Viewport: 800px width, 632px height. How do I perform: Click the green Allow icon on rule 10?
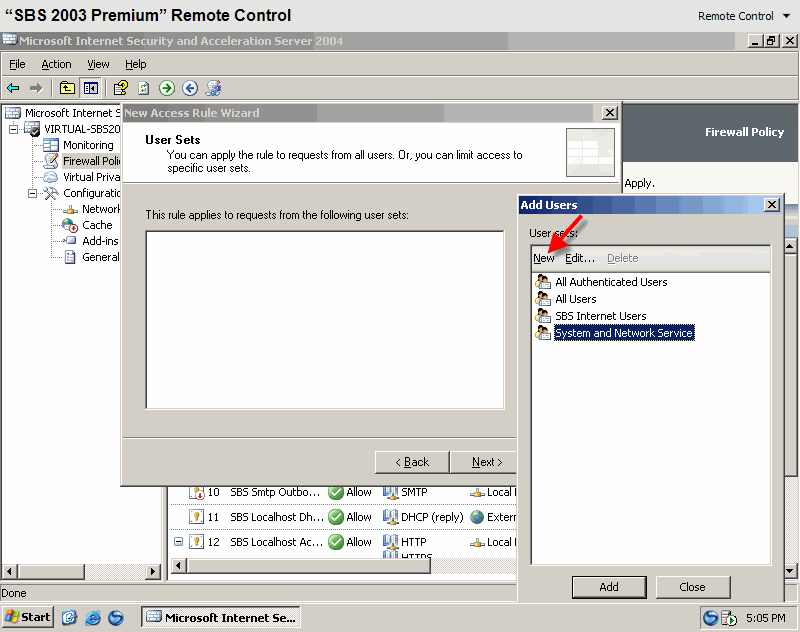click(336, 492)
